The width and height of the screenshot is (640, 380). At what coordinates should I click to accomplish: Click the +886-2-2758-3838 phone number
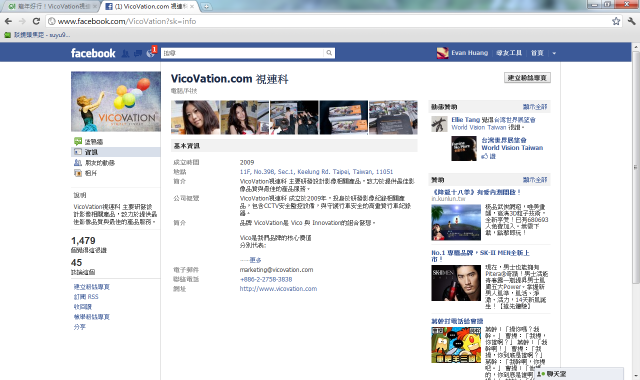click(x=266, y=279)
